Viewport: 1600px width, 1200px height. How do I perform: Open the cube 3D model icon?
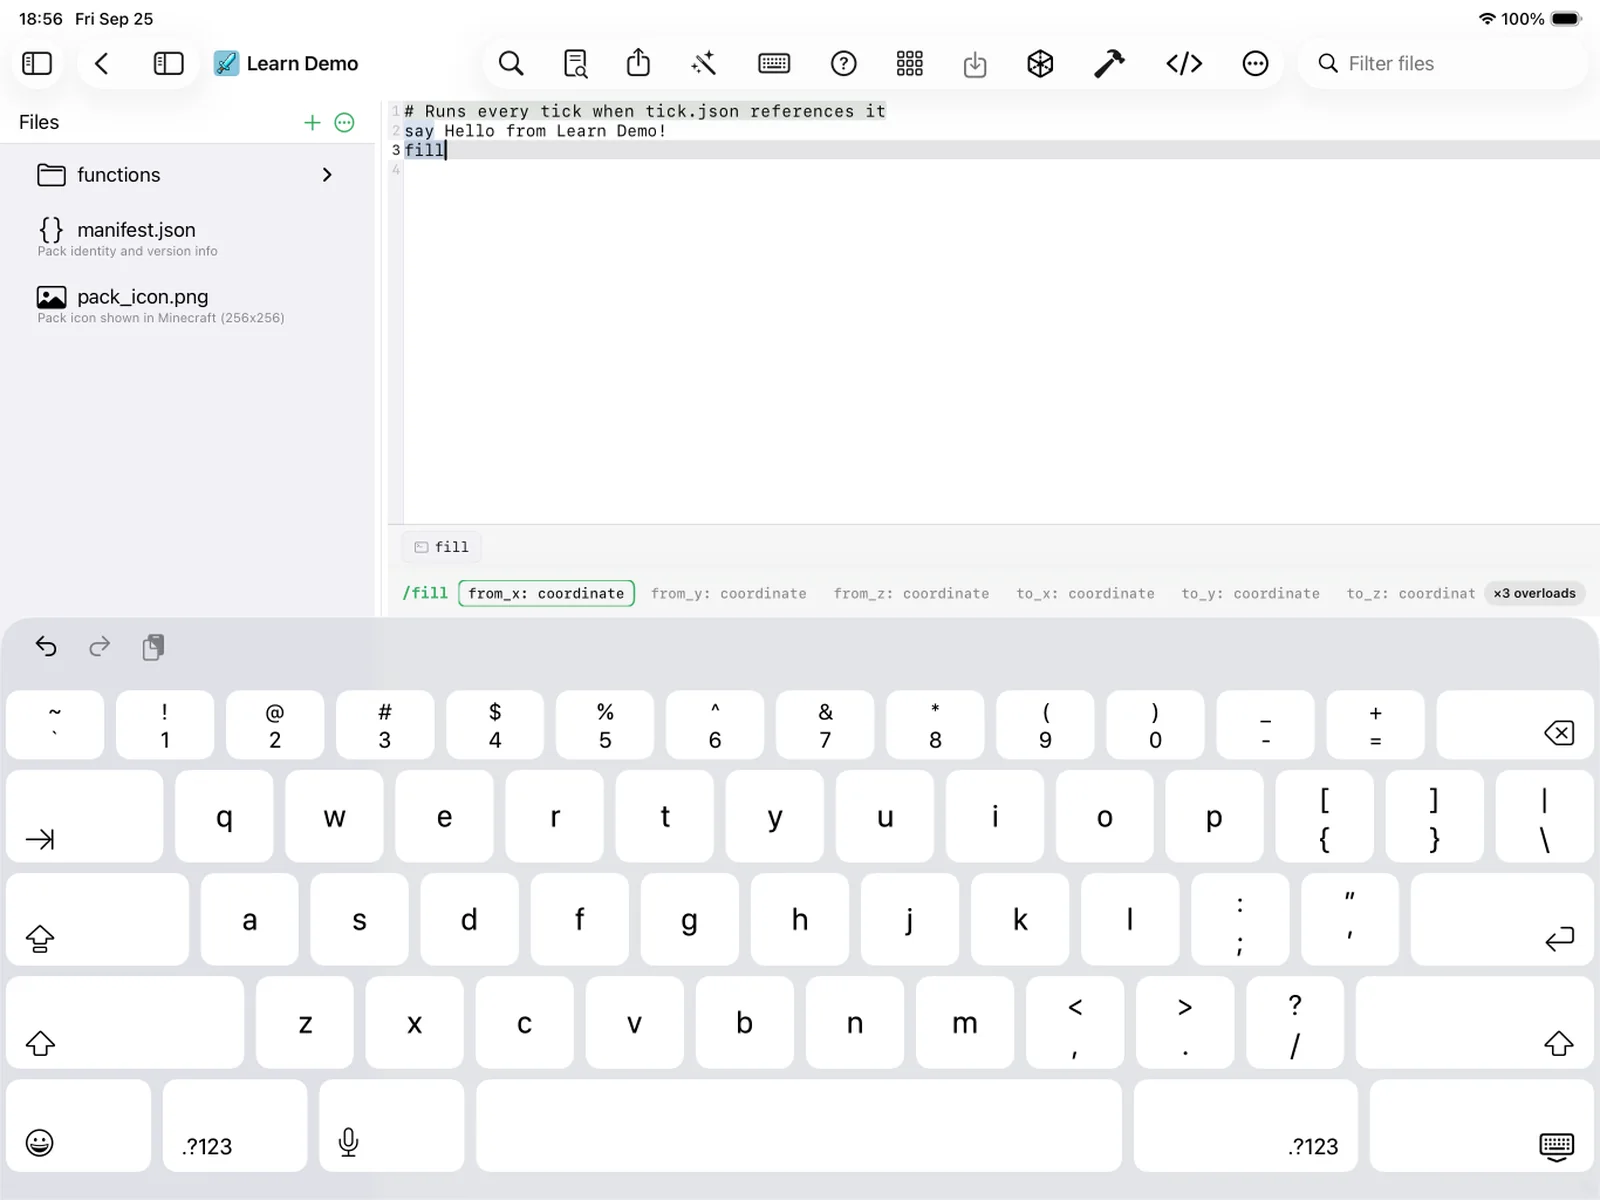click(x=1040, y=64)
